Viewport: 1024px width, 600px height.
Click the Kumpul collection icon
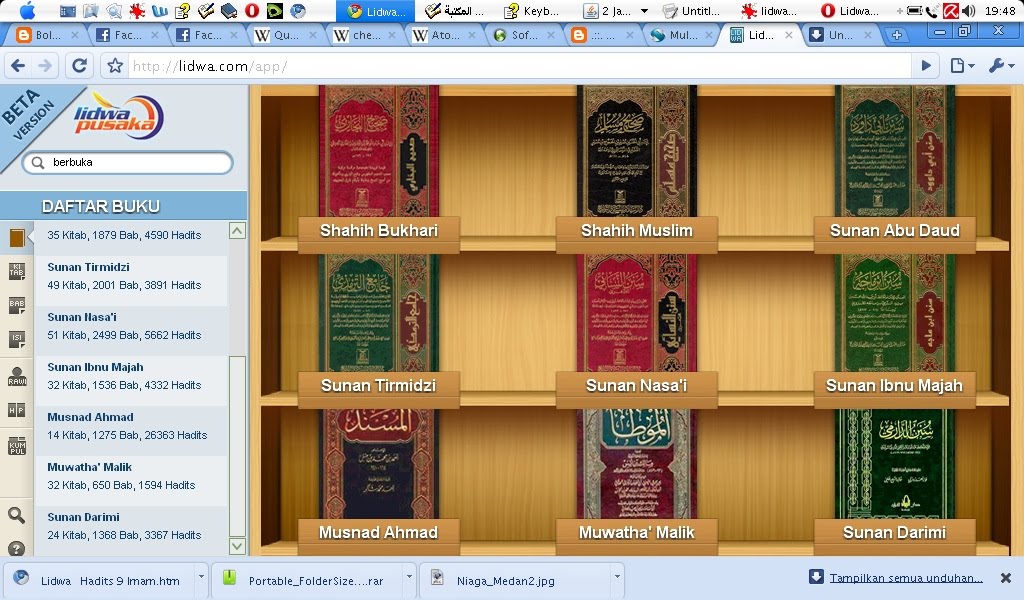click(x=17, y=446)
